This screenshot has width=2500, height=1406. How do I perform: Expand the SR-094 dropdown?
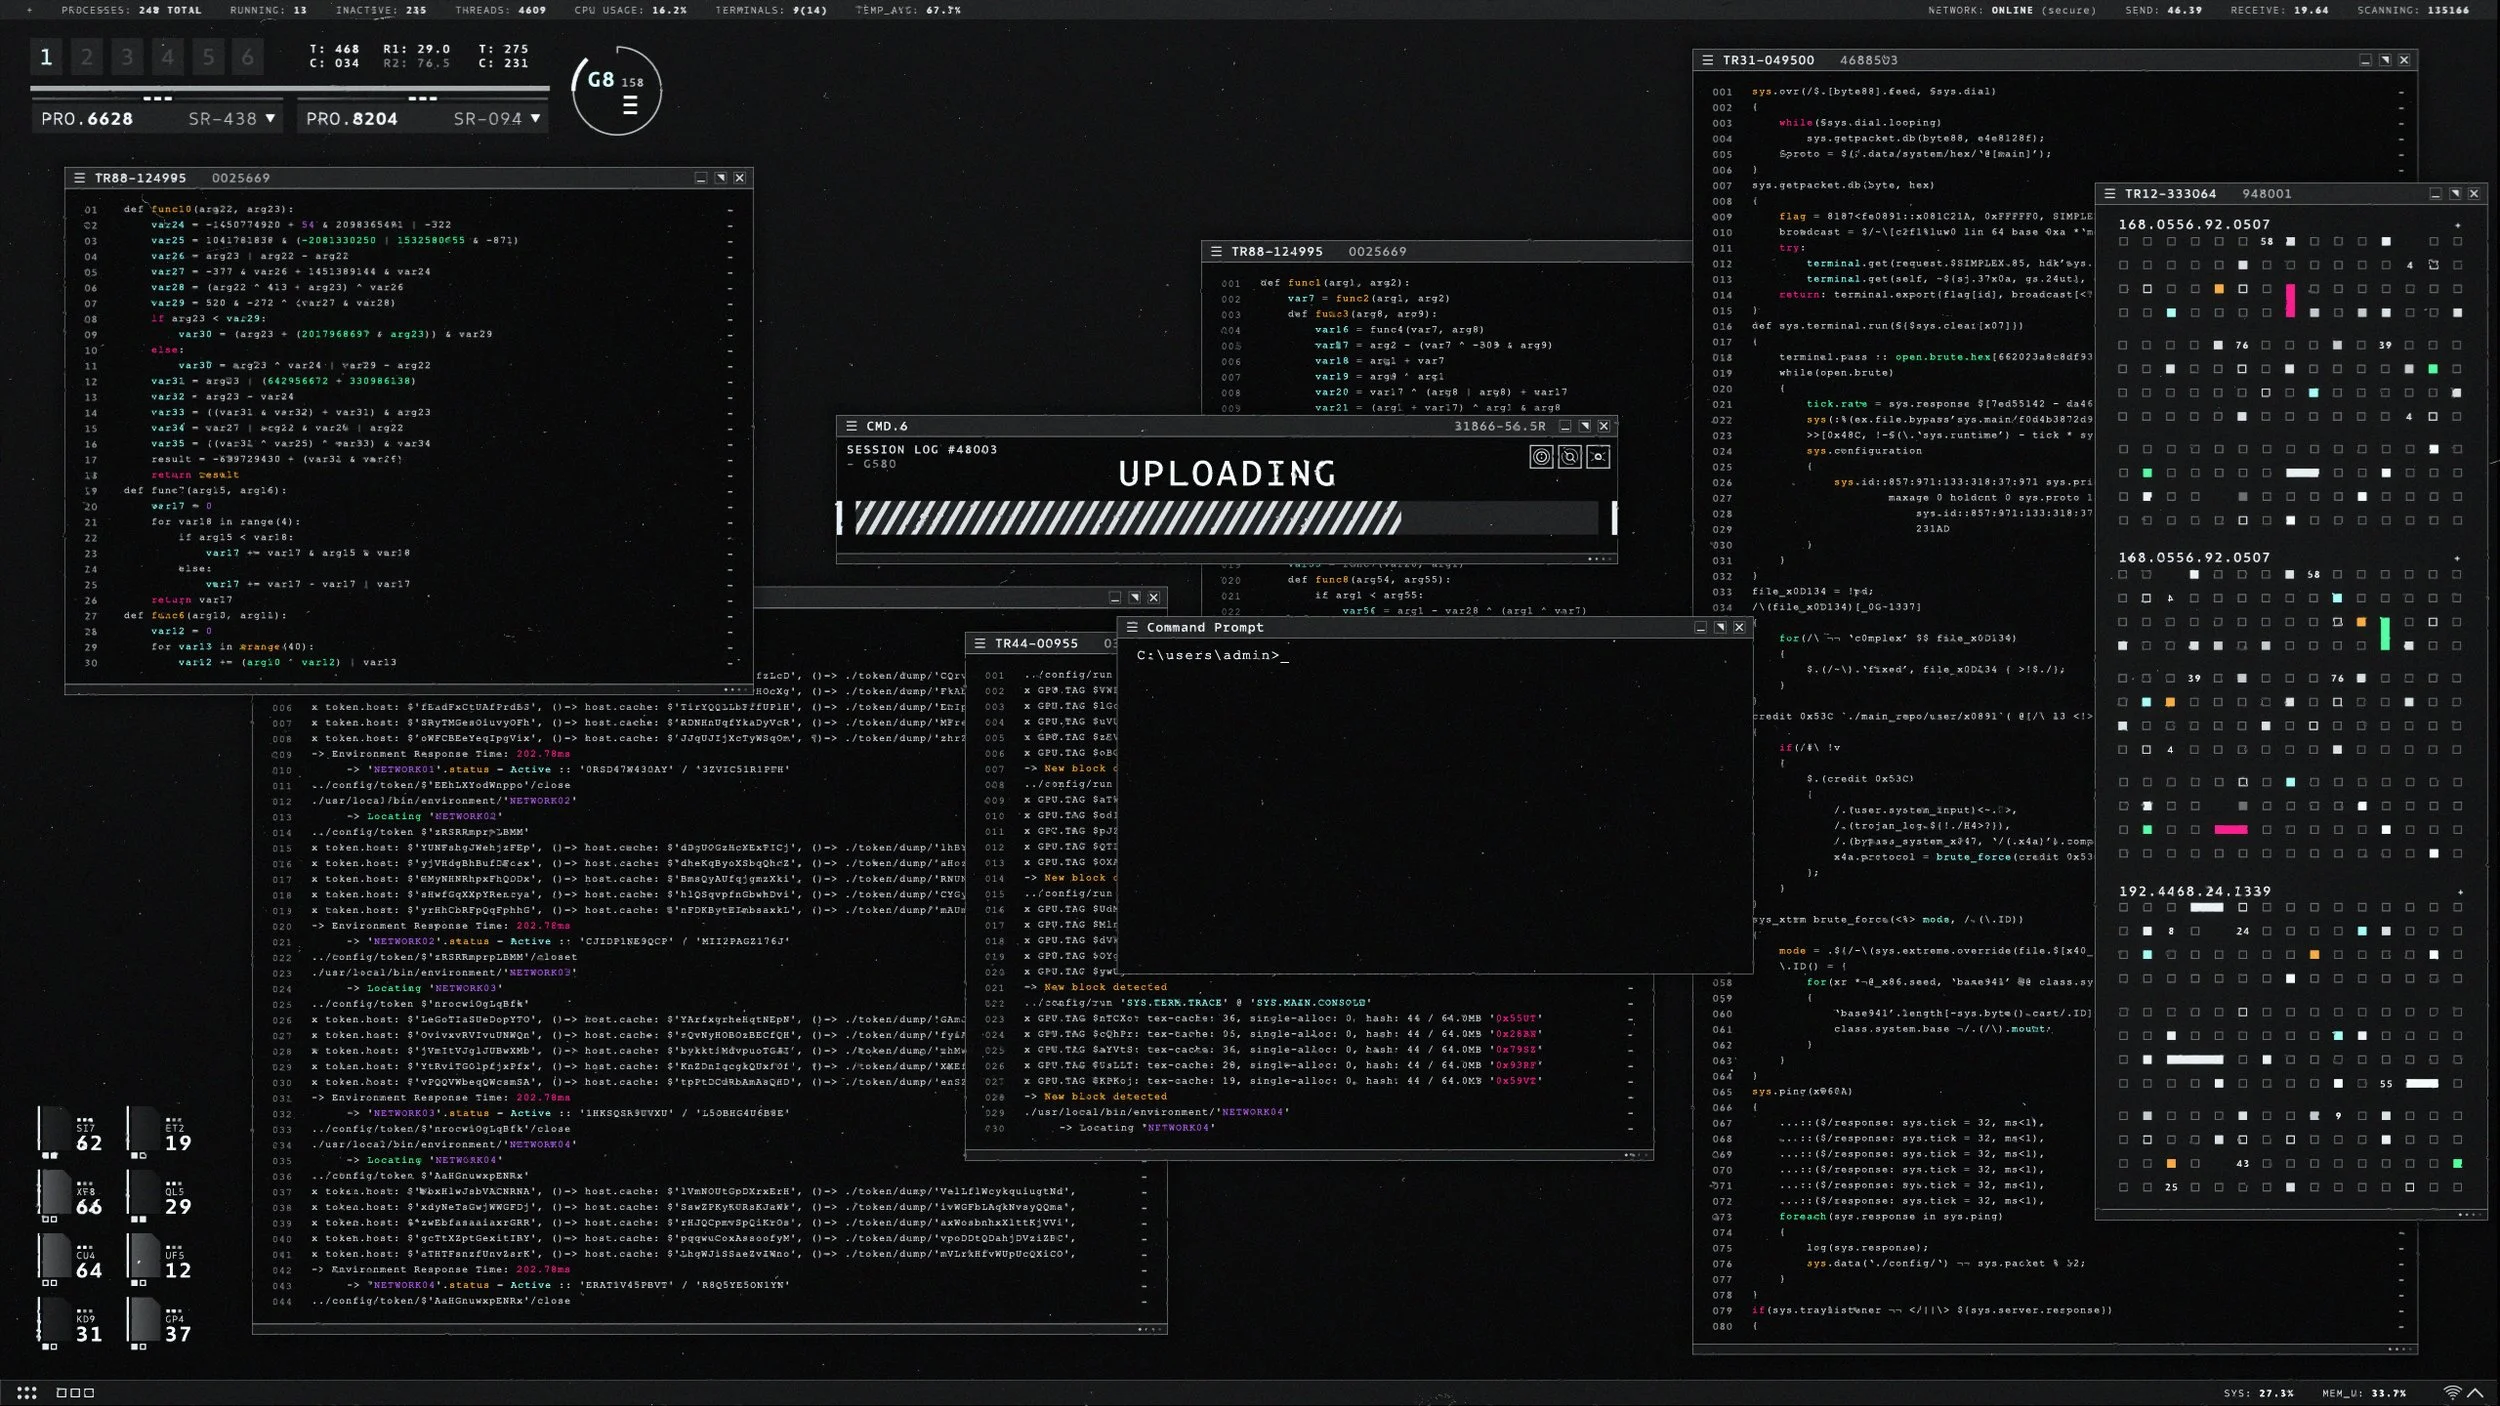pyautogui.click(x=536, y=118)
